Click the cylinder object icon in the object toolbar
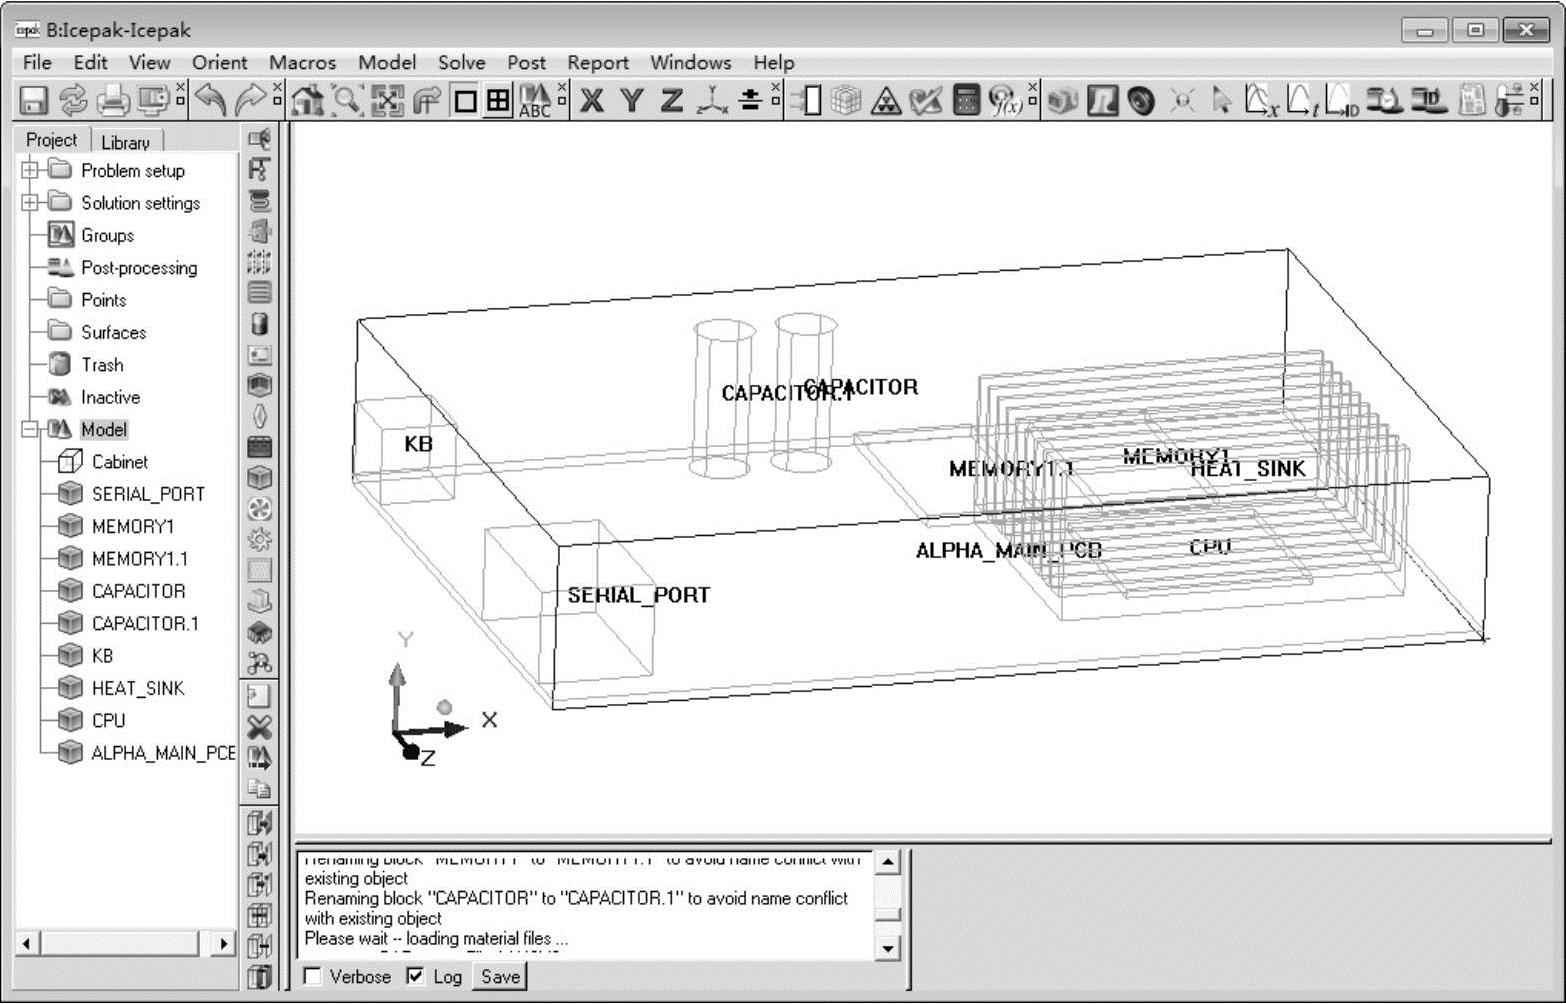Image resolution: width=1566 pixels, height=1004 pixels. point(259,324)
